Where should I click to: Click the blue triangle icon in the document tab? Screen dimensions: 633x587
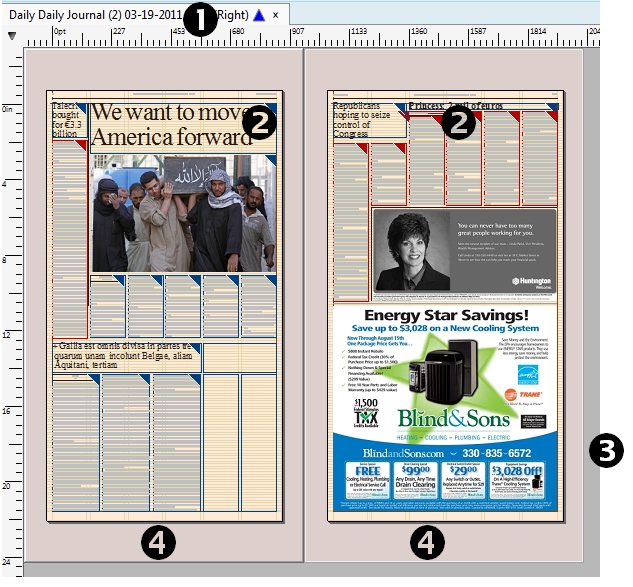259,15
